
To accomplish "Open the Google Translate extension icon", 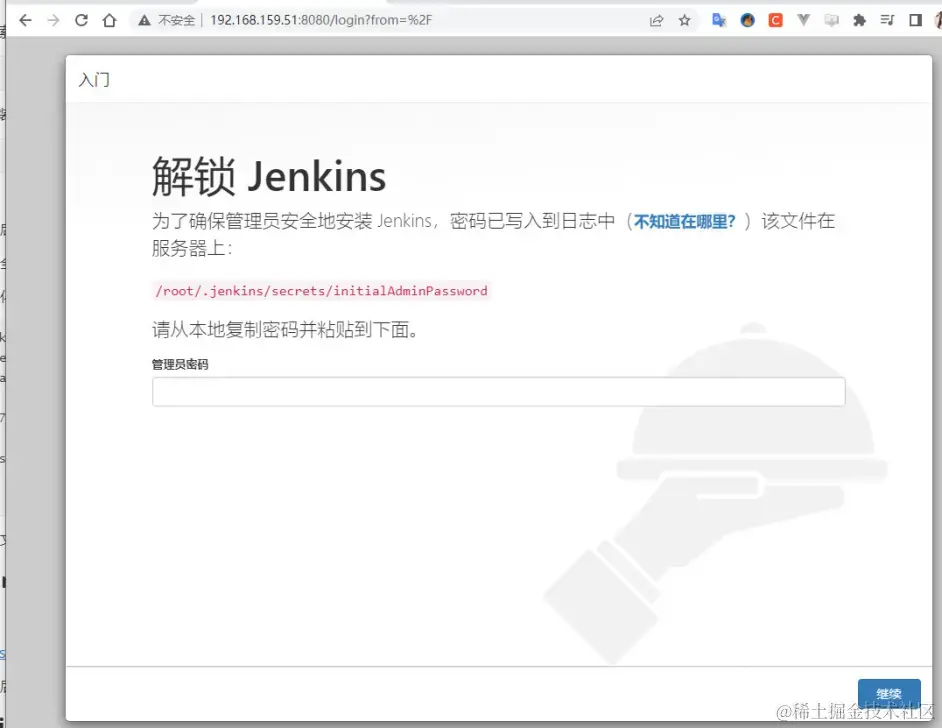I will click(x=719, y=20).
